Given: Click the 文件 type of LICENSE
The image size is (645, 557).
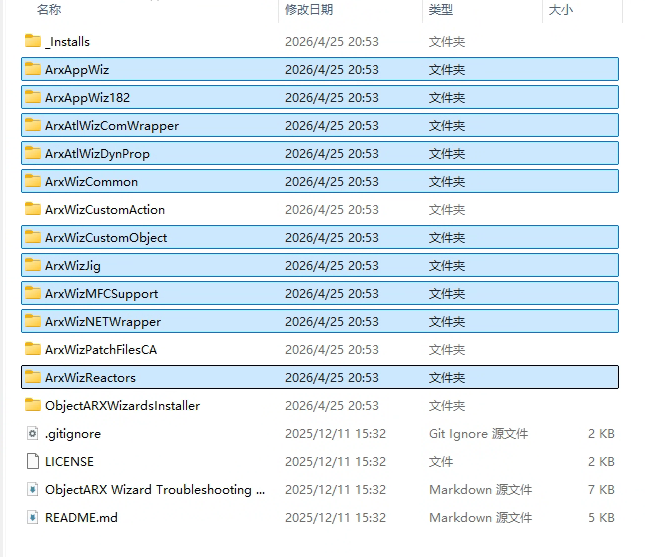Looking at the screenshot, I should point(441,461).
